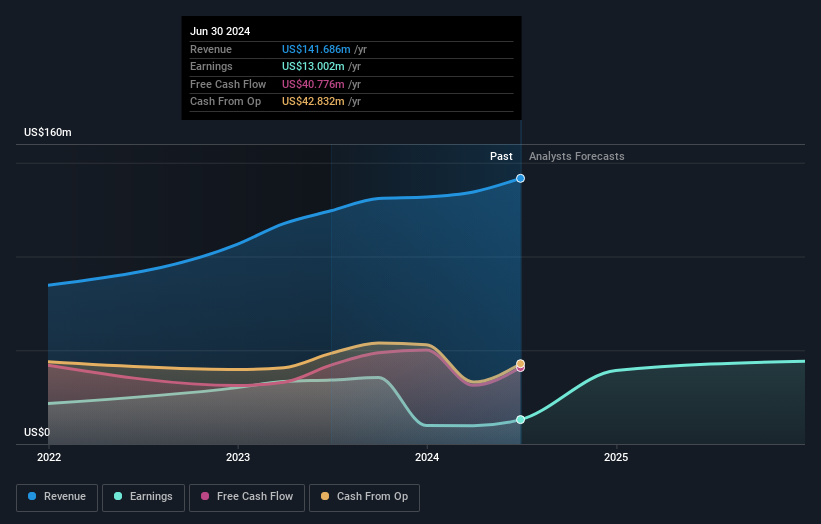Toggle the Earnings legend button
This screenshot has width=821, height=524.
pos(143,497)
